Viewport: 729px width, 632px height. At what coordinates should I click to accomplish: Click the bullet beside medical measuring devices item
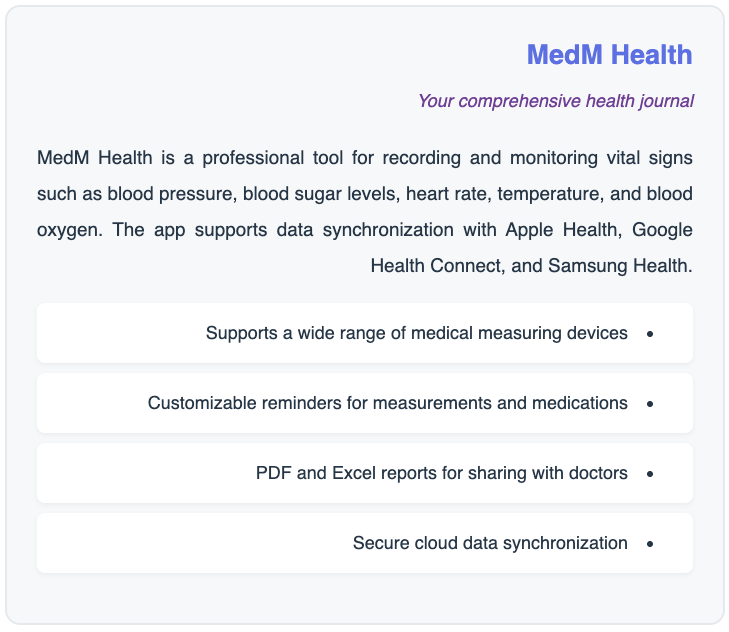pos(650,333)
